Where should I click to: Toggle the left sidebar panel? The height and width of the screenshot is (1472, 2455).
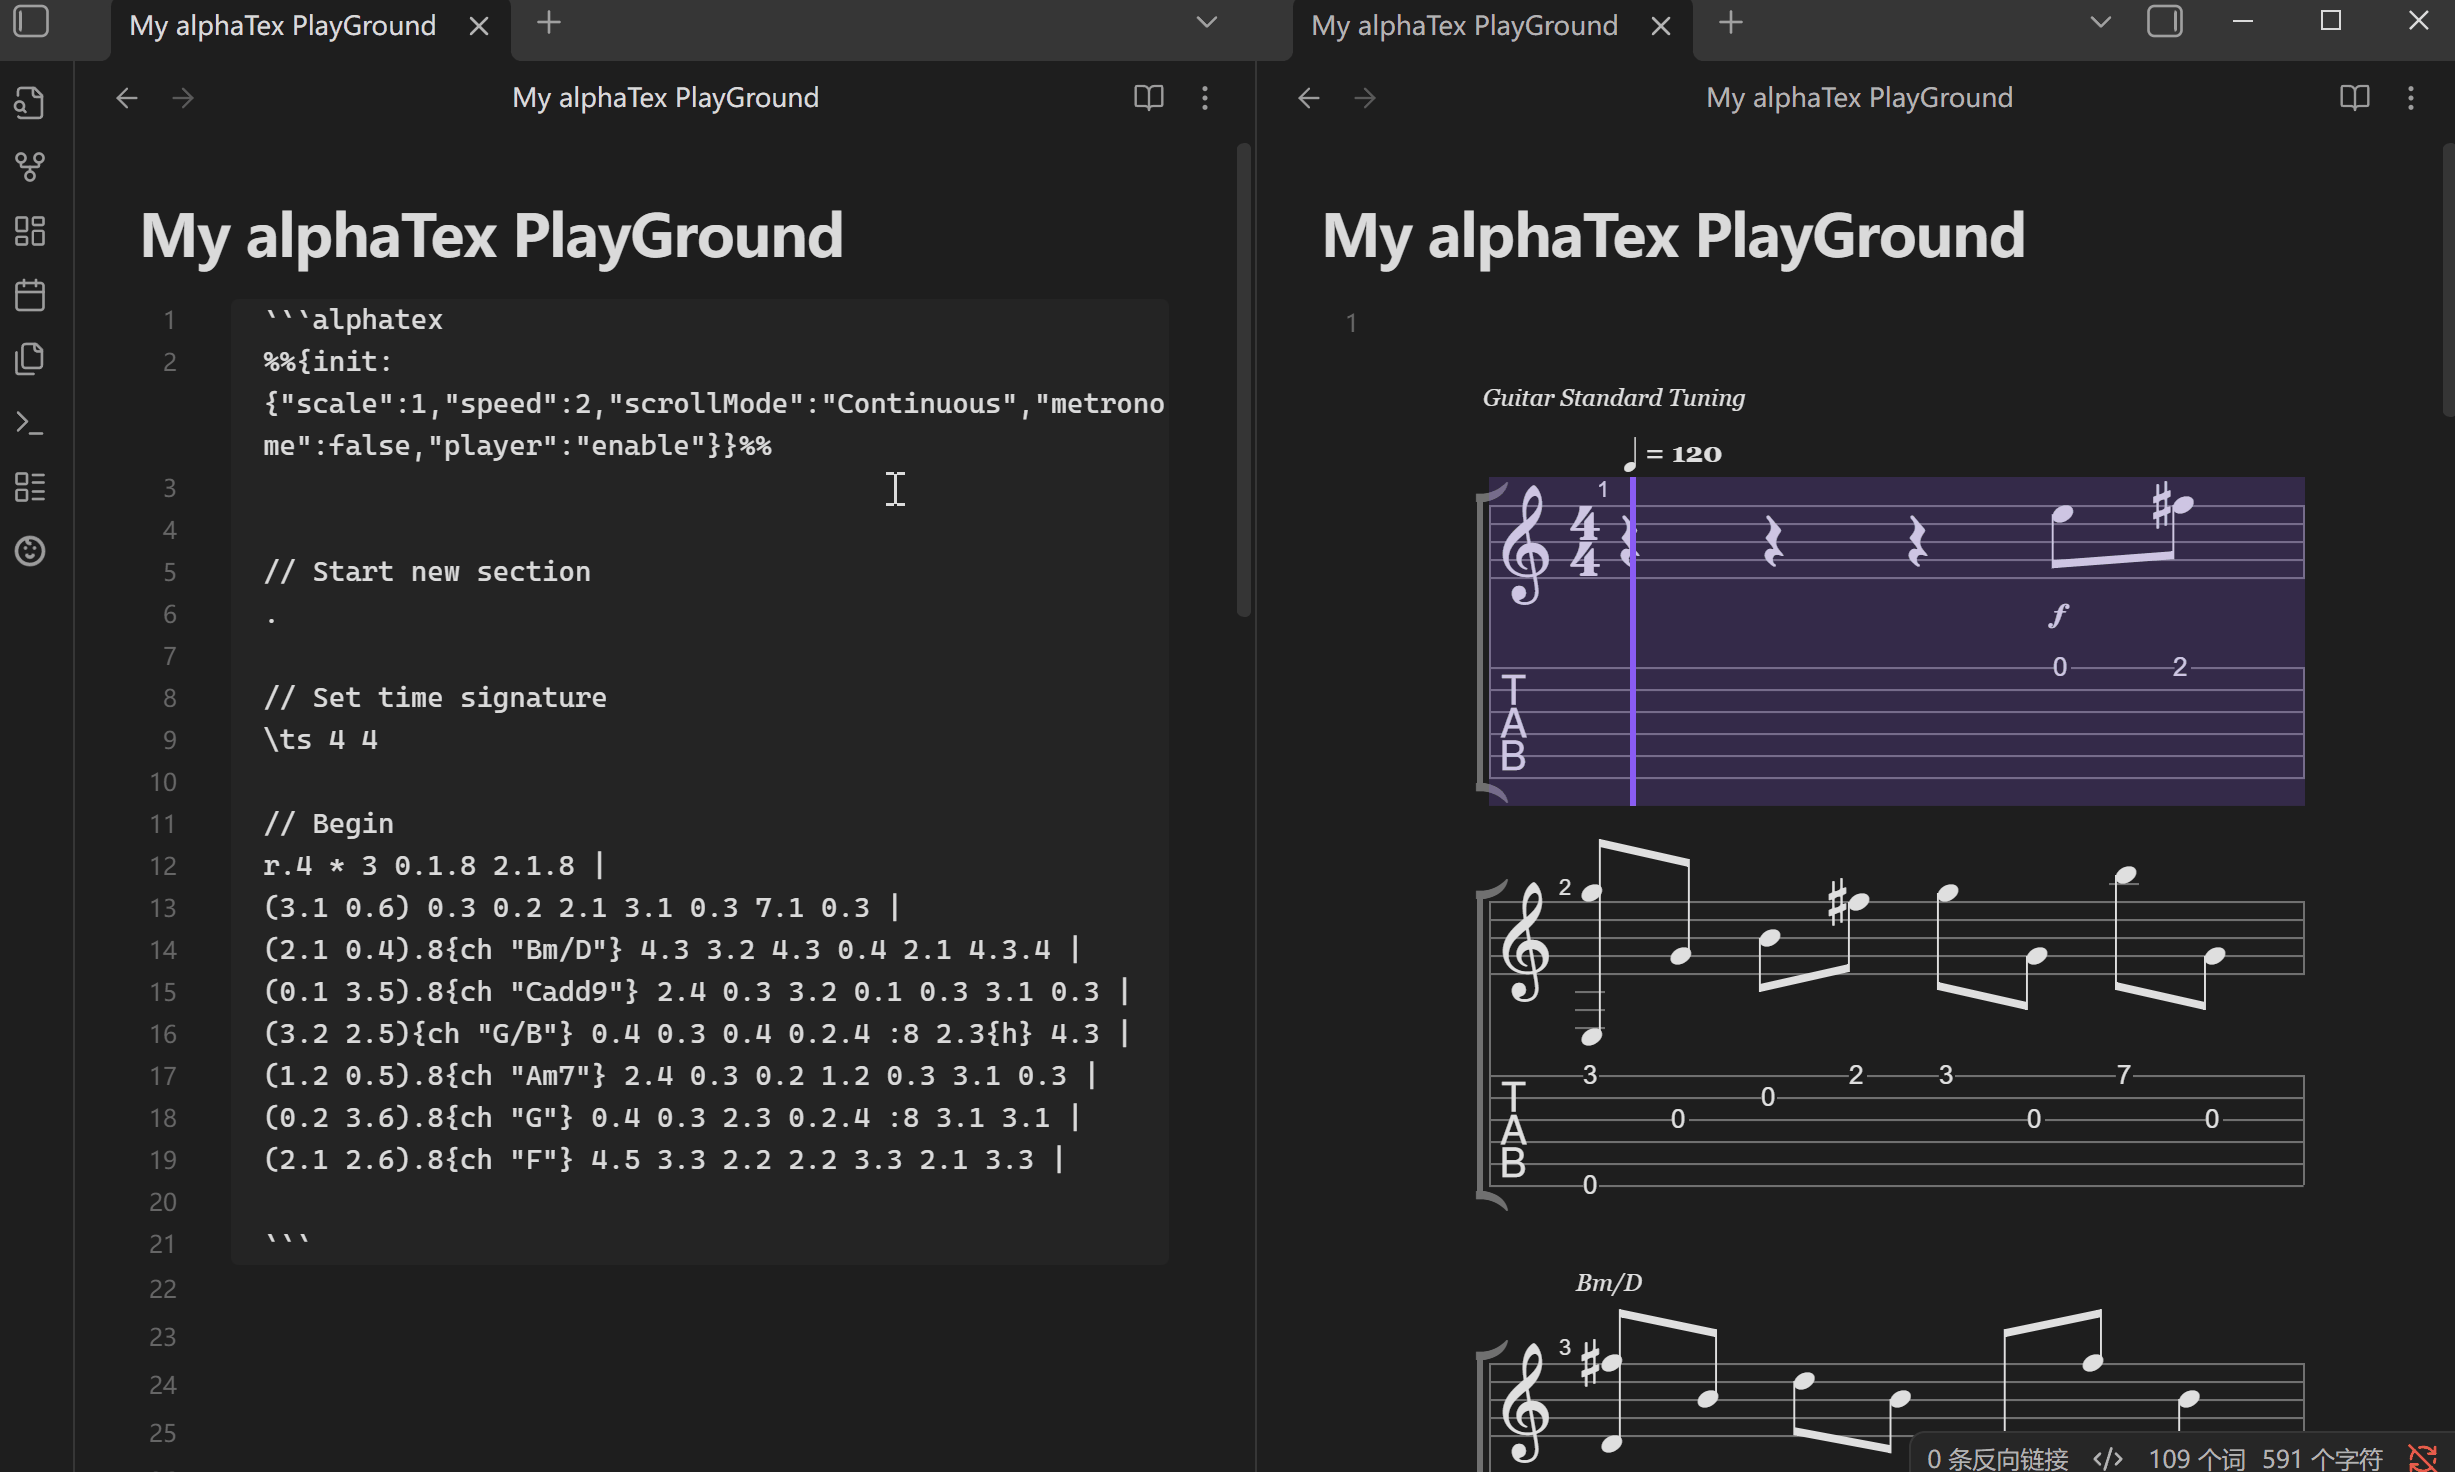tap(31, 22)
